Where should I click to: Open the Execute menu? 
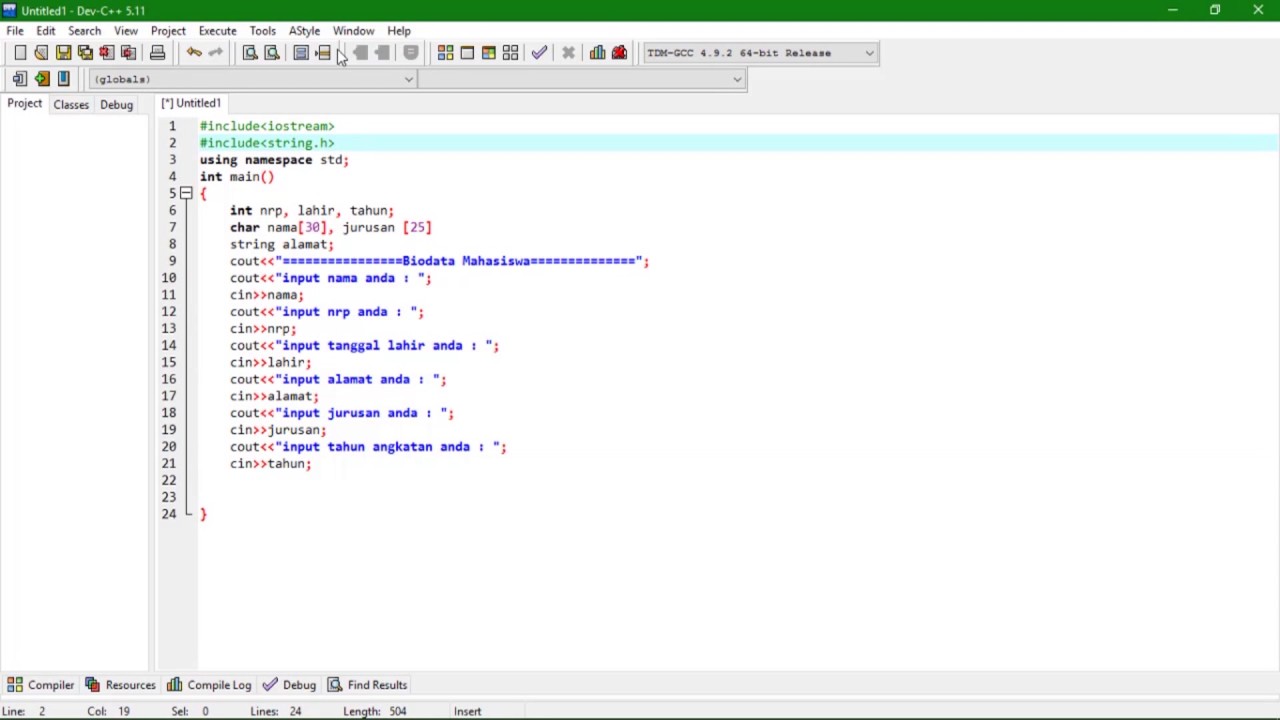(x=217, y=31)
